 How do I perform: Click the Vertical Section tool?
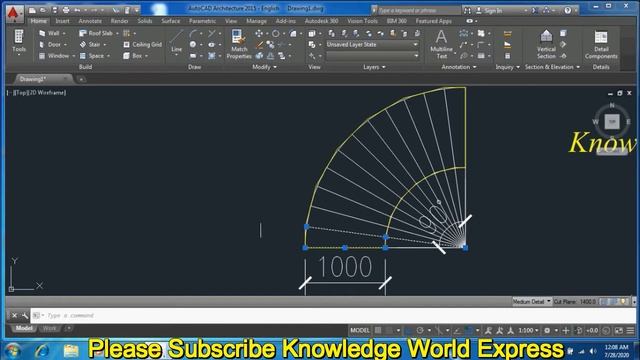tap(546, 44)
